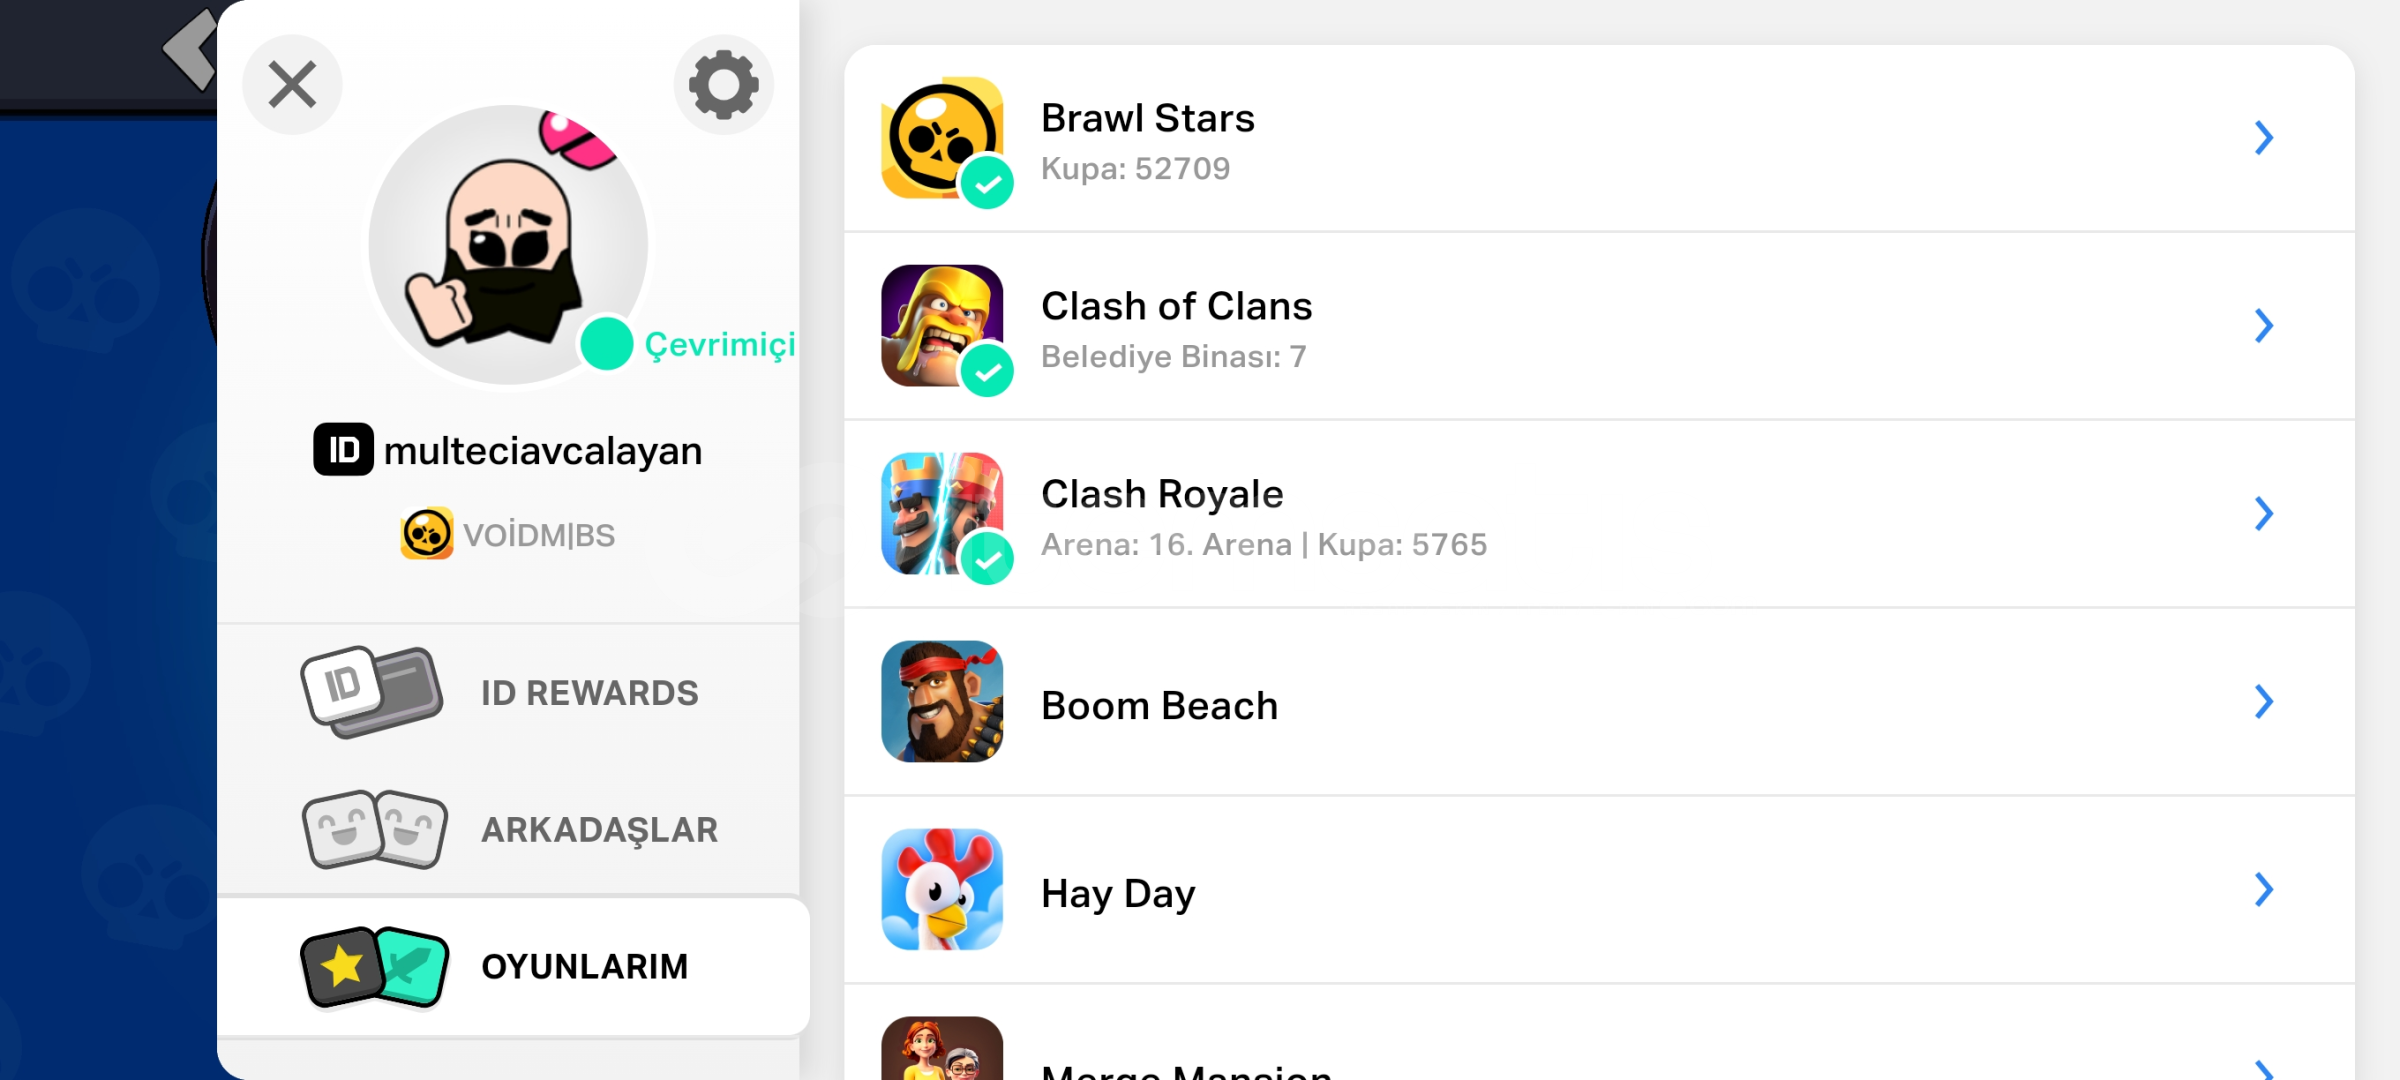2400x1080 pixels.
Task: Click the Boom Beach app icon
Action: tap(942, 702)
